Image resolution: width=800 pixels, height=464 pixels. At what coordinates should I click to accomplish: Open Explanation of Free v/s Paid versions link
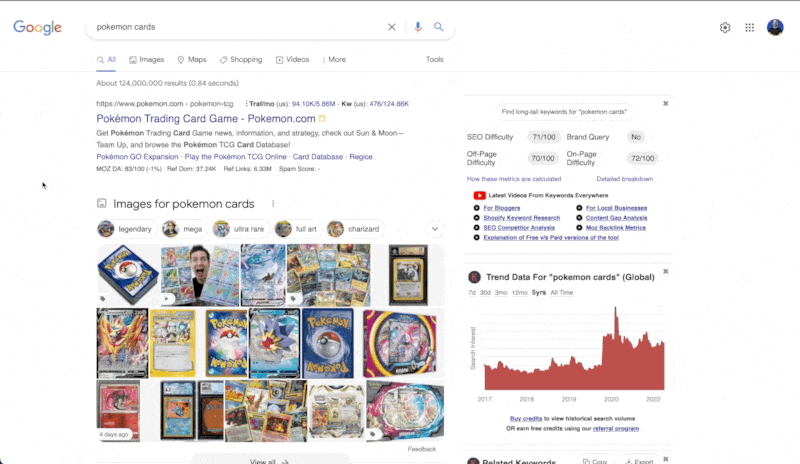point(551,238)
